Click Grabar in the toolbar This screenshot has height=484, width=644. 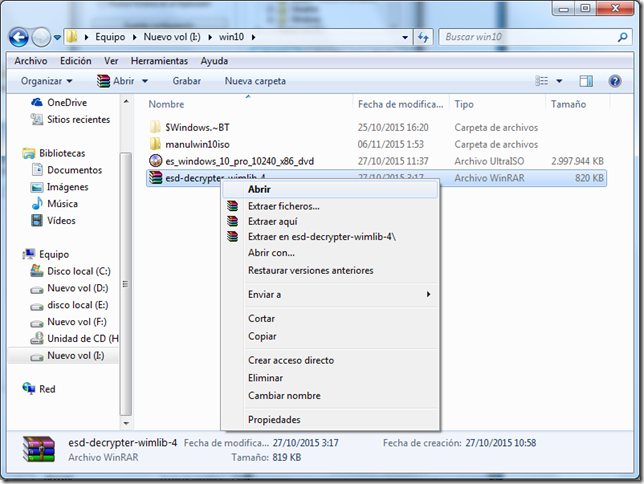coord(186,81)
